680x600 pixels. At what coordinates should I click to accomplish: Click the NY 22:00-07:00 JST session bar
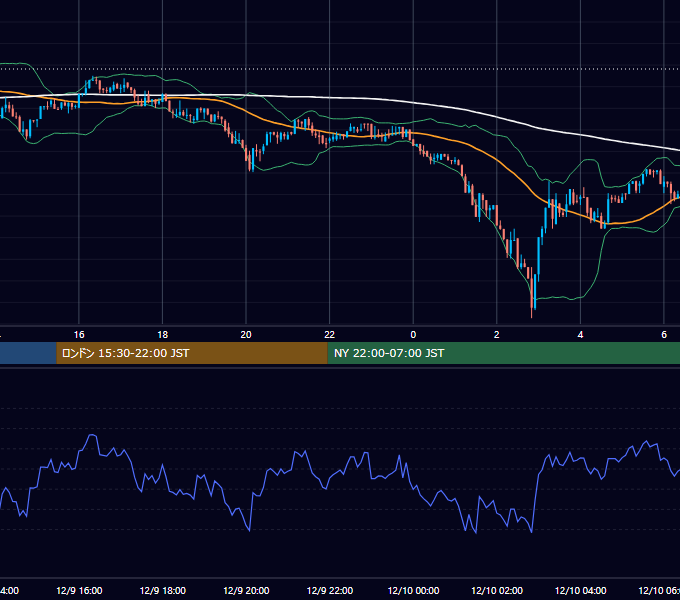(x=503, y=353)
